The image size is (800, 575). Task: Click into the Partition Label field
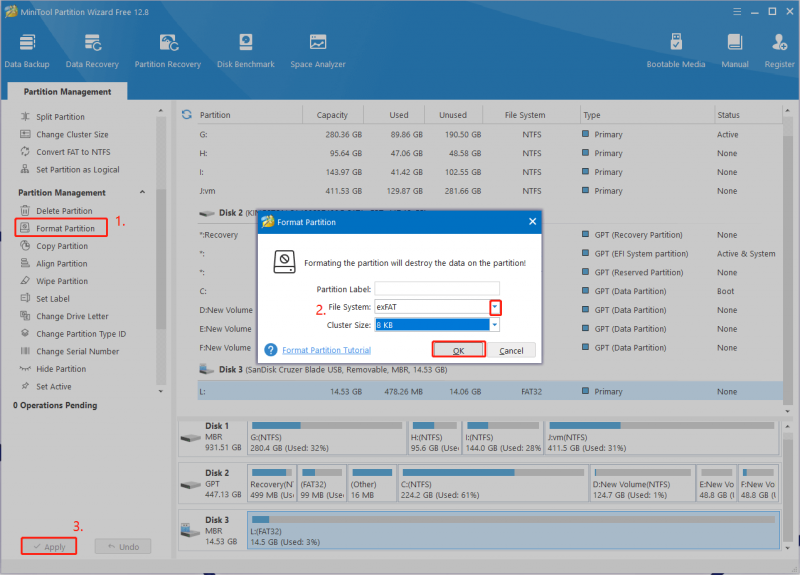point(437,289)
